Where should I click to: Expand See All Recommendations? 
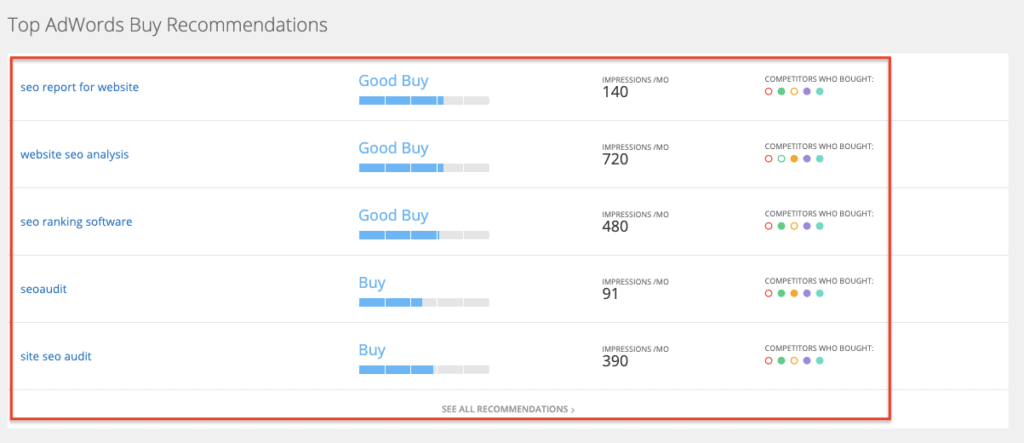click(508, 409)
